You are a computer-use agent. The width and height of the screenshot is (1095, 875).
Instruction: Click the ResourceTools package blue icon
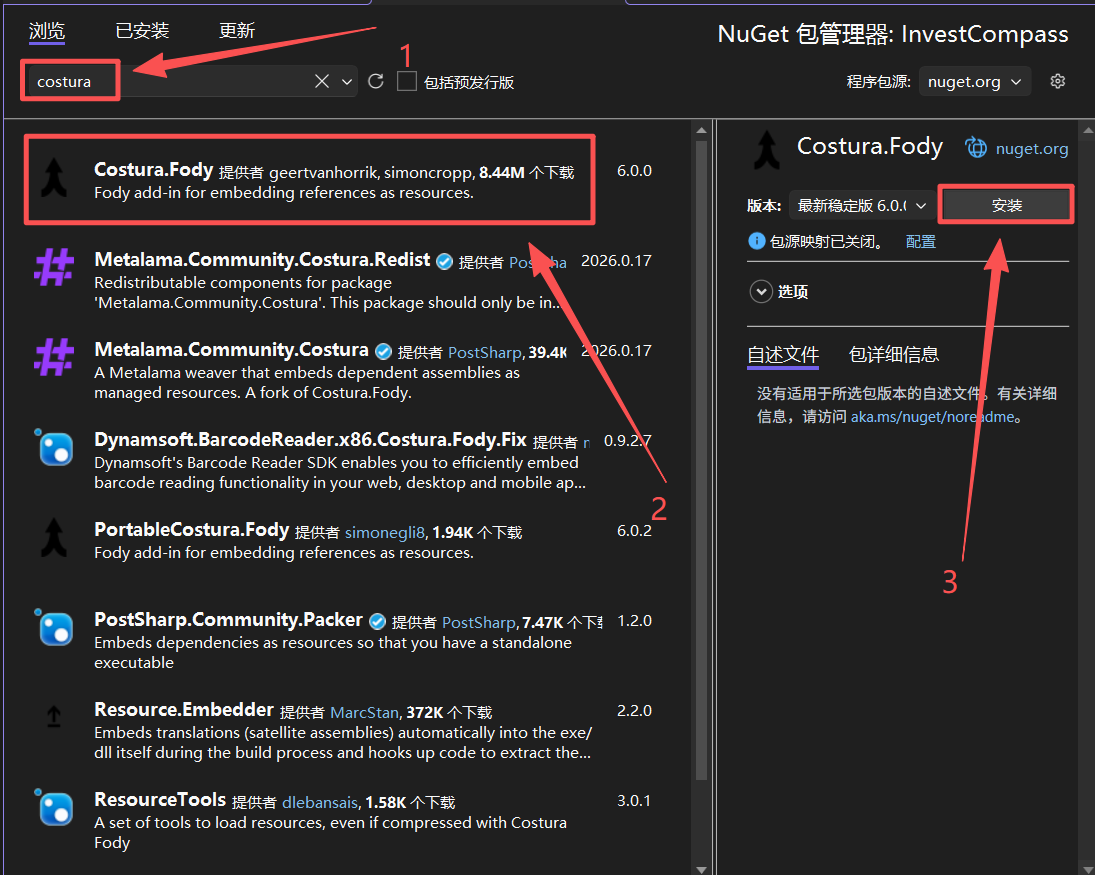coord(55,809)
